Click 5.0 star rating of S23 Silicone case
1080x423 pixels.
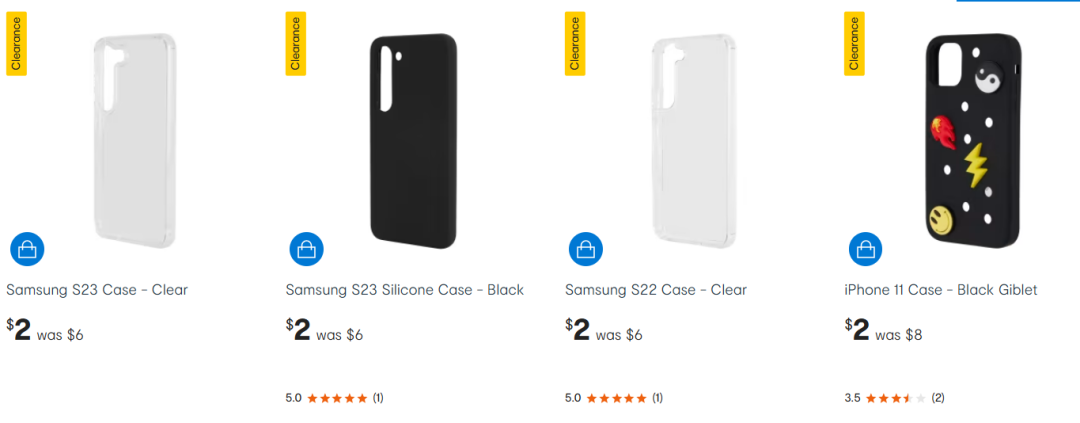coord(336,398)
